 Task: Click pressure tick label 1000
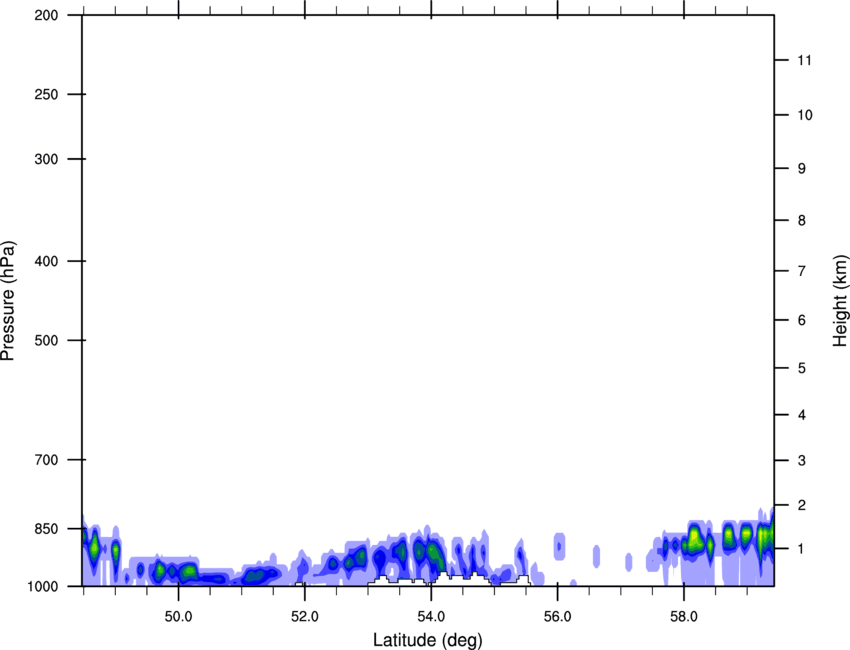[43, 586]
